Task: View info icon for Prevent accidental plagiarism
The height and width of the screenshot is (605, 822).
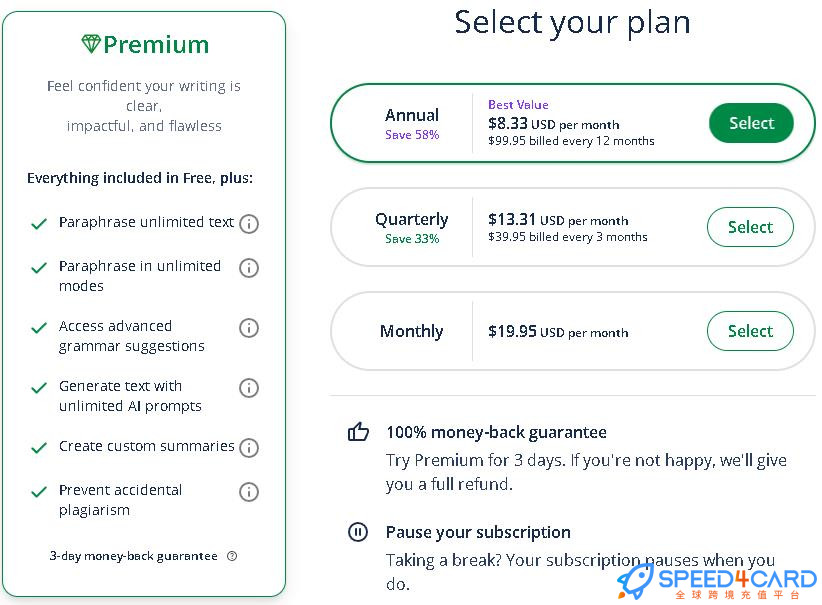Action: (x=249, y=492)
